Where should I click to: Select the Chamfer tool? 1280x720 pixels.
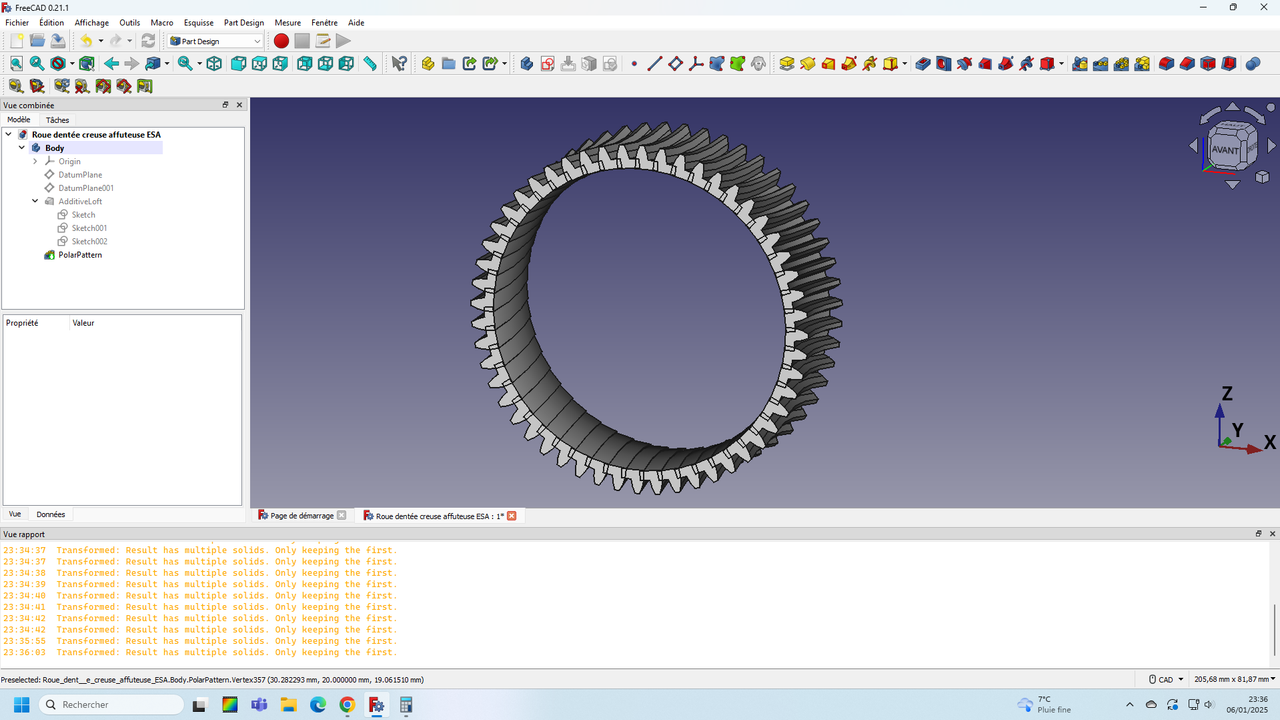coord(1187,63)
